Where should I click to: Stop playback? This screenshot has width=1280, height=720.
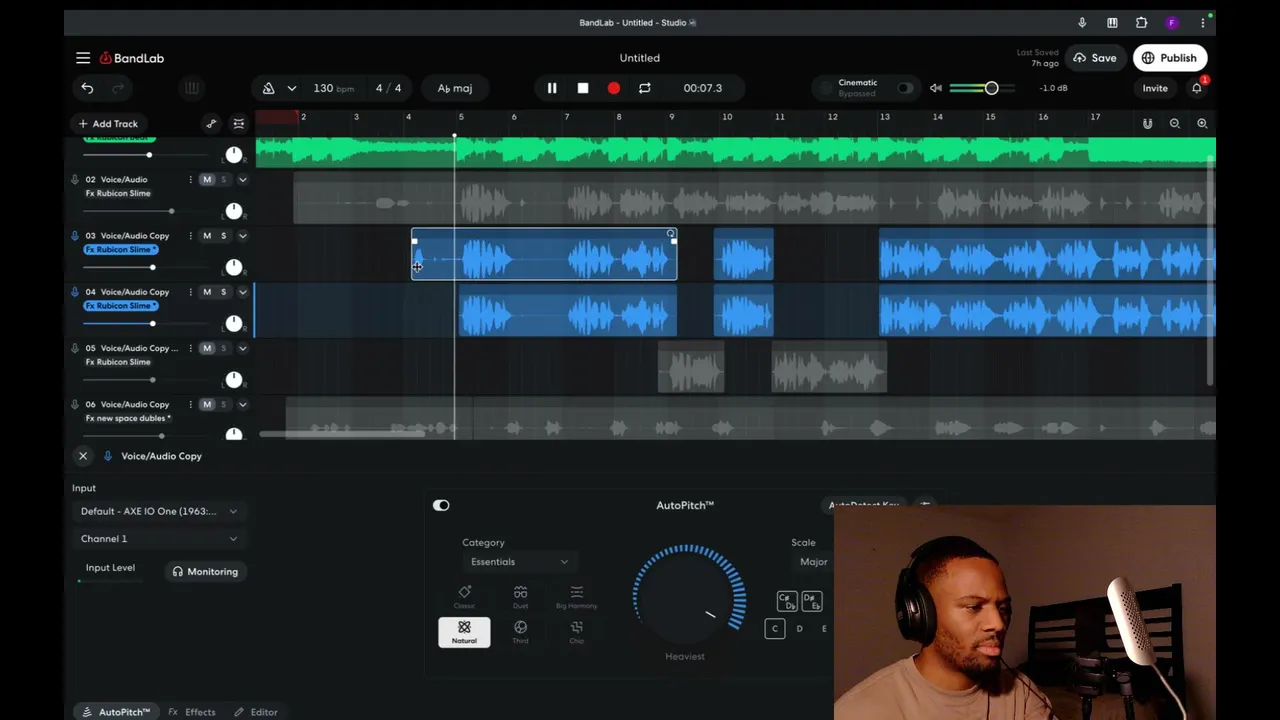pos(583,88)
